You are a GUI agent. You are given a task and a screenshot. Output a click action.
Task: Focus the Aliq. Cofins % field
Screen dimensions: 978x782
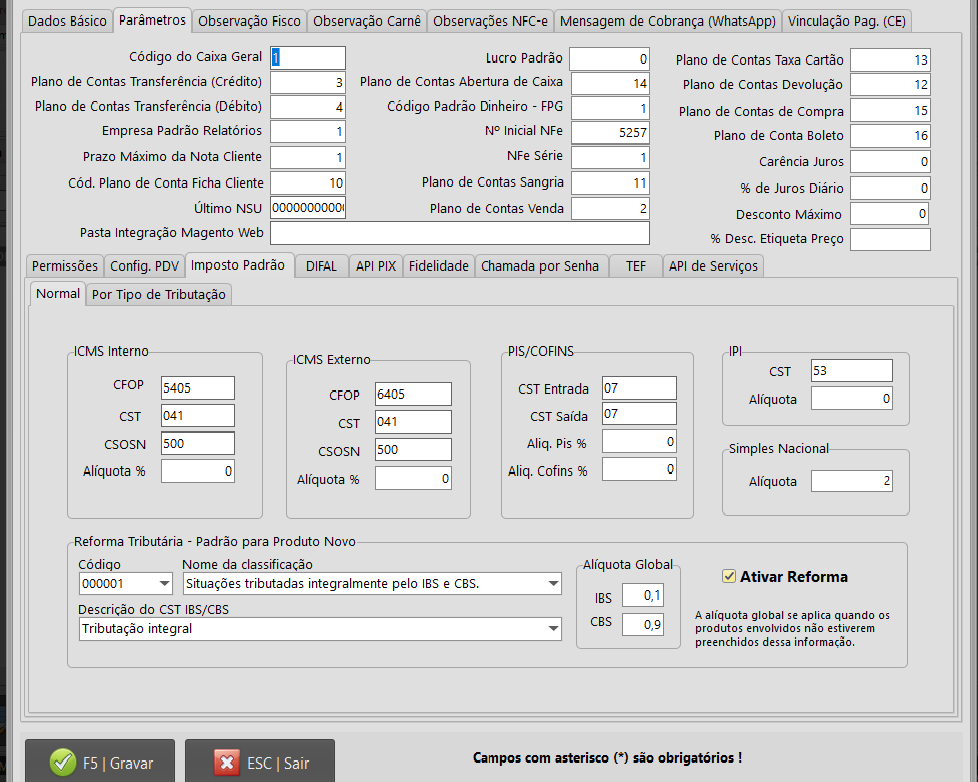[639, 469]
